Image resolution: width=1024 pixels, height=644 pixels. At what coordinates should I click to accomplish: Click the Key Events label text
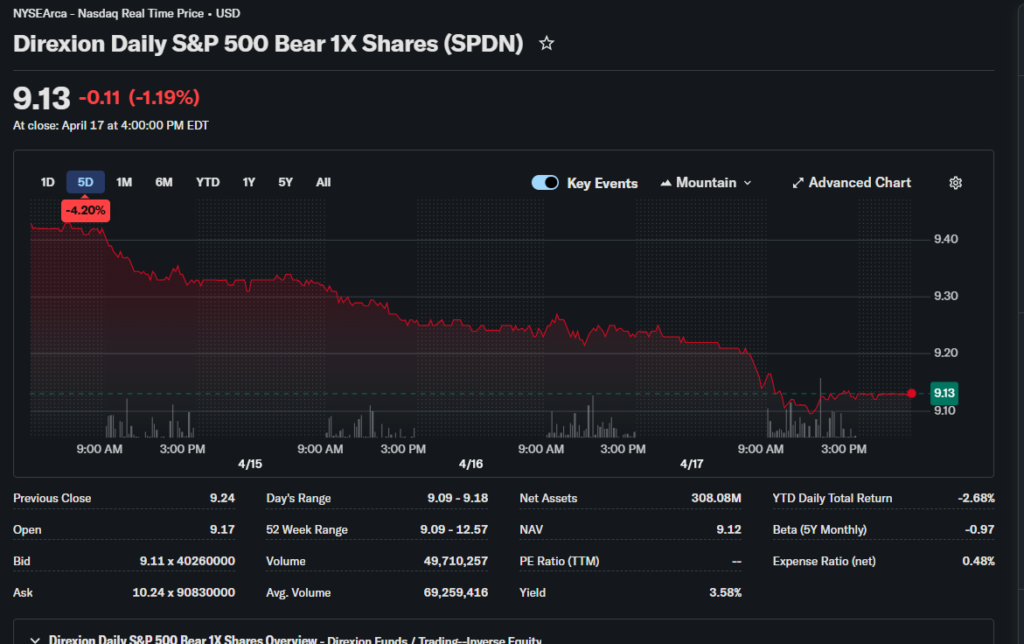click(602, 183)
